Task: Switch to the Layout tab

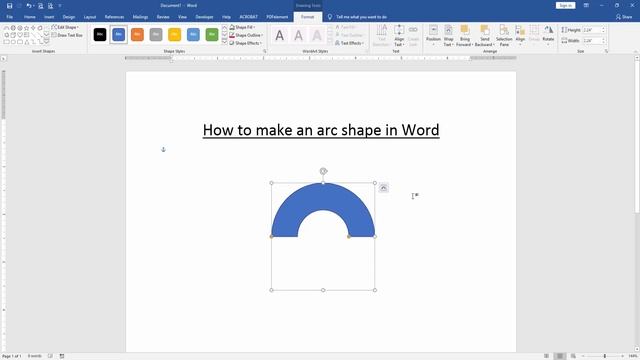Action: click(x=90, y=17)
